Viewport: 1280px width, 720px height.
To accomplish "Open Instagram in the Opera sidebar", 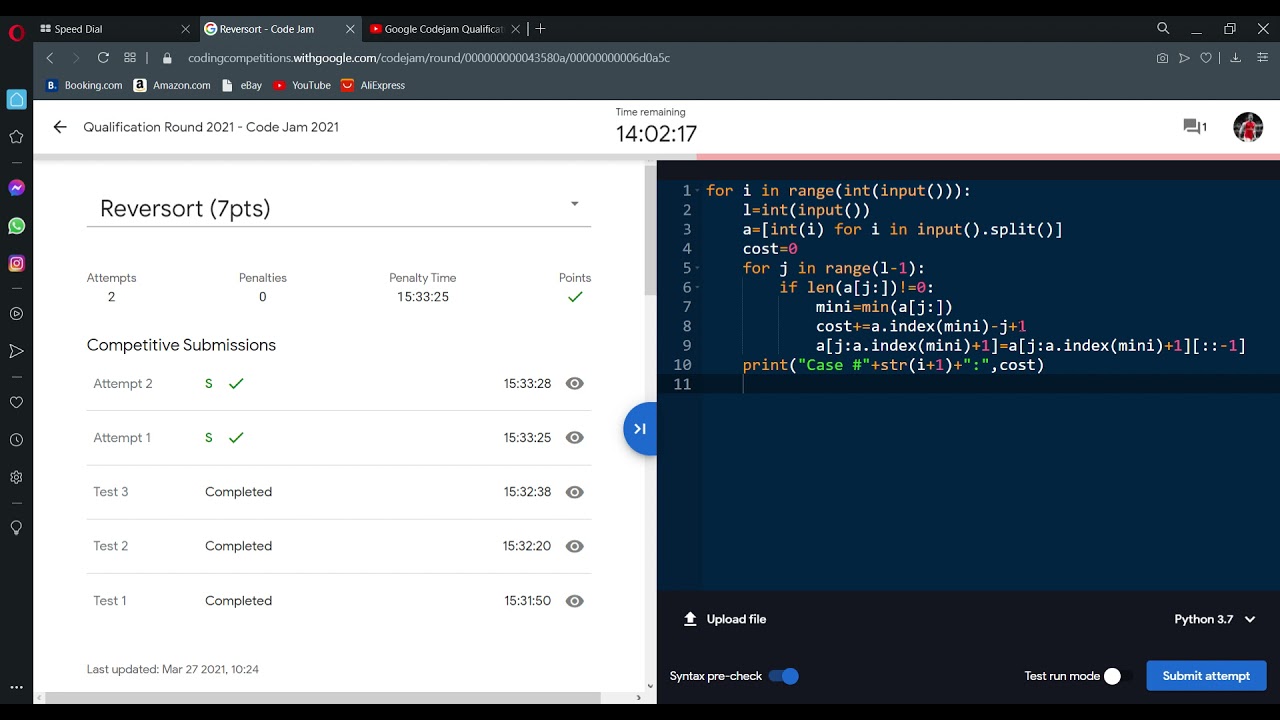I will pyautogui.click(x=16, y=264).
